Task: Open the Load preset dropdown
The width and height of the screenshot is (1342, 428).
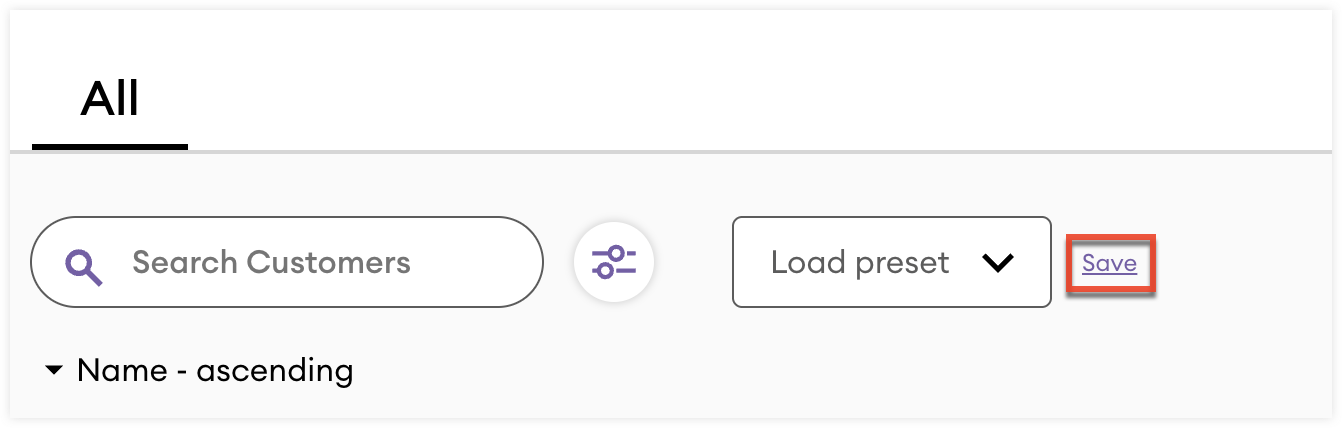Action: pos(891,262)
